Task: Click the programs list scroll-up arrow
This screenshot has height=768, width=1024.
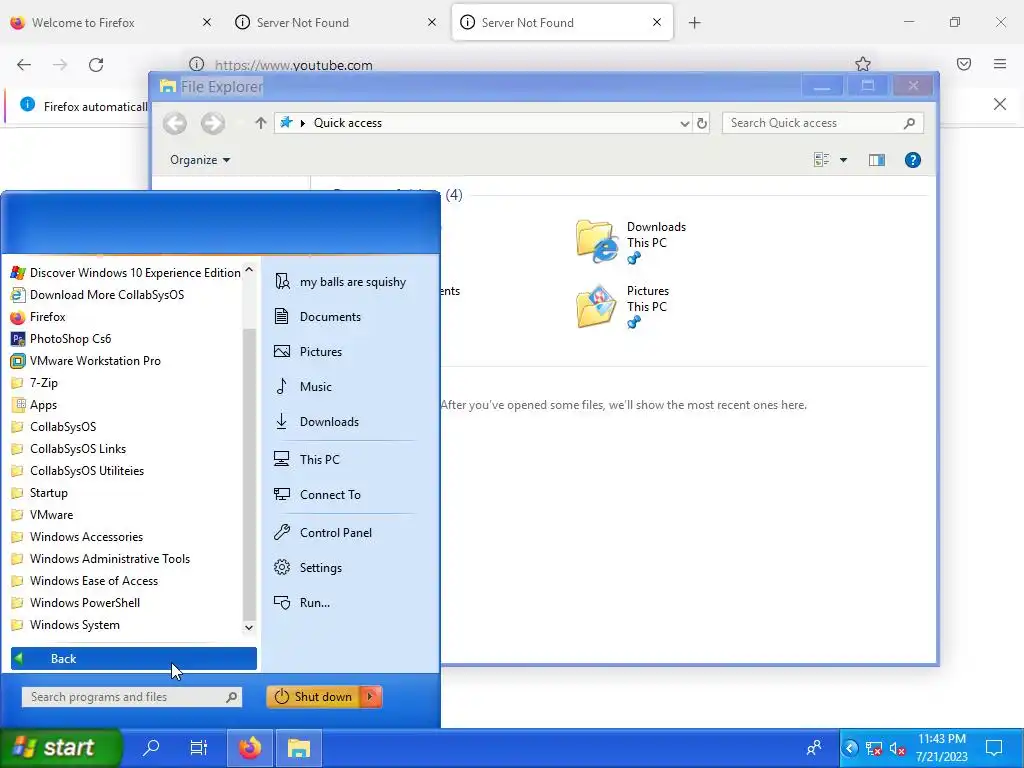Action: point(249,270)
